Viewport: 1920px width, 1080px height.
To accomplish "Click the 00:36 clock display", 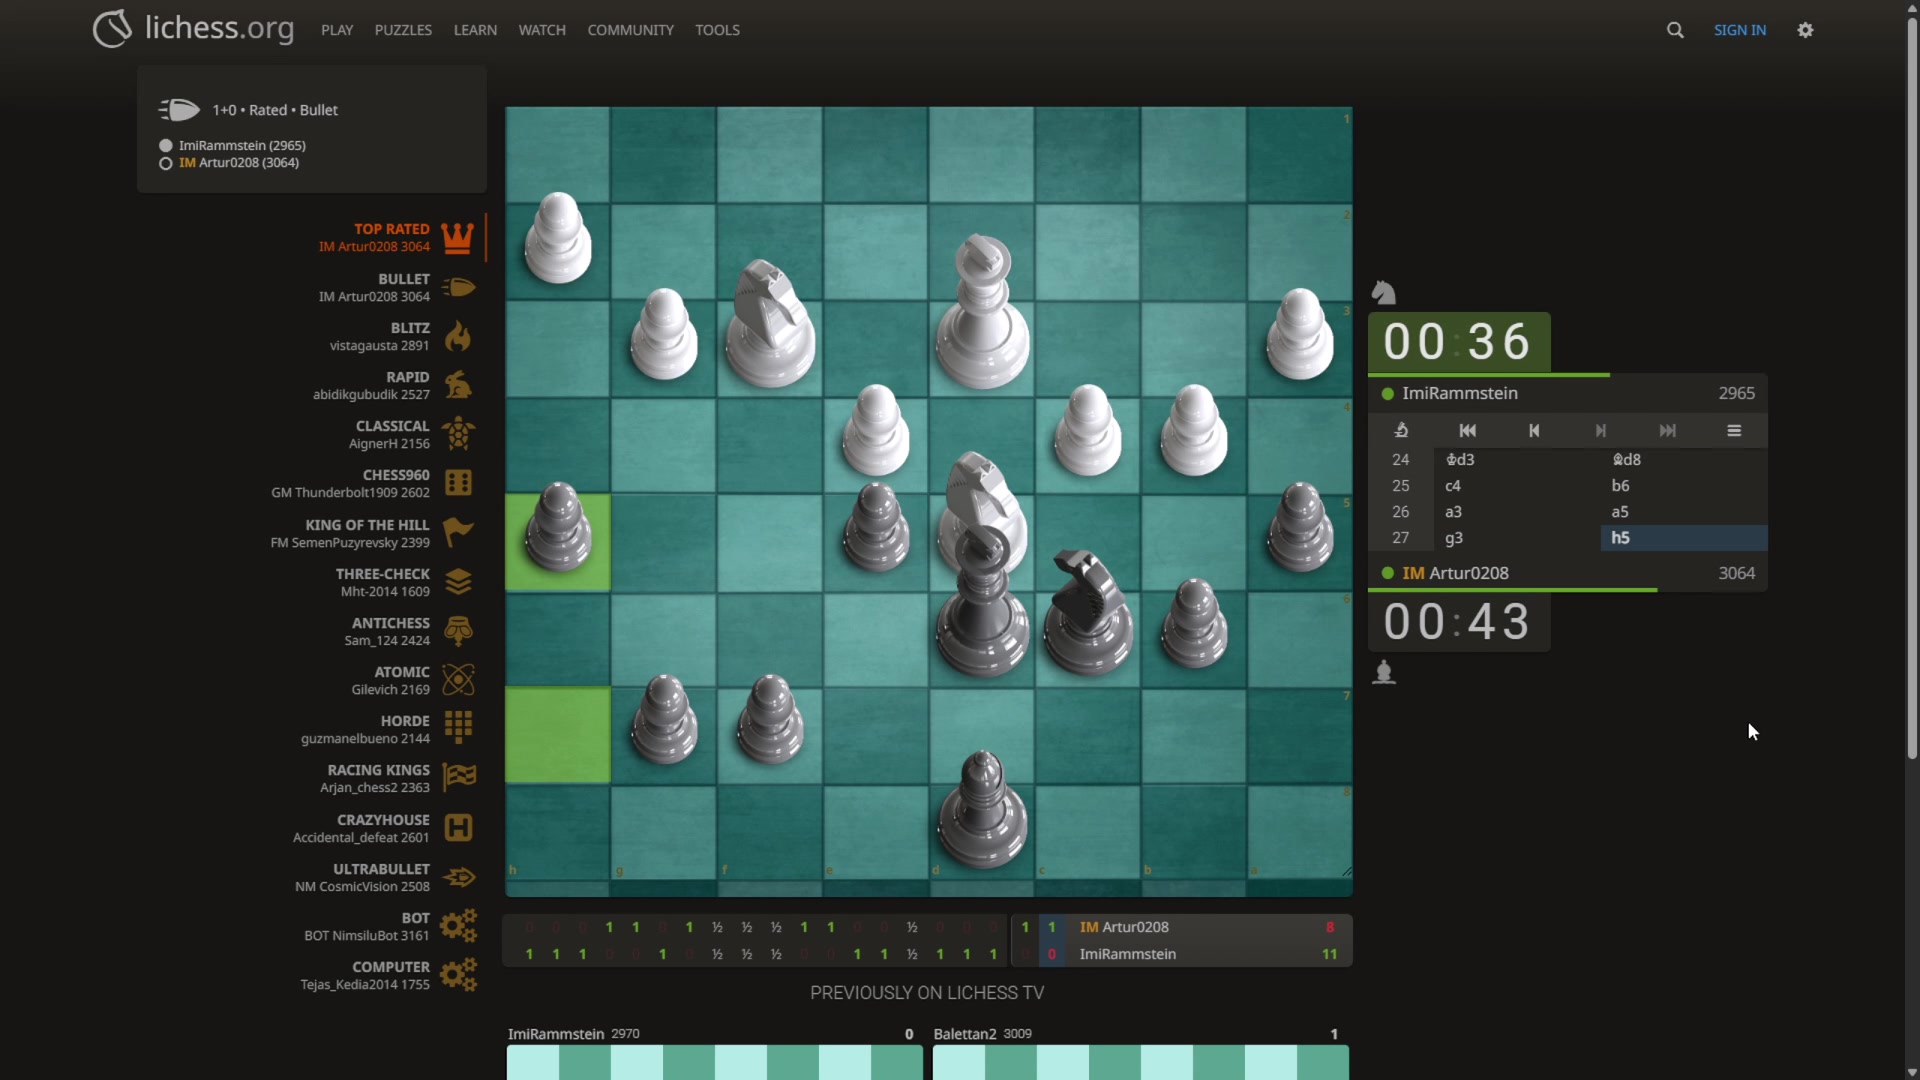I will 1459,342.
